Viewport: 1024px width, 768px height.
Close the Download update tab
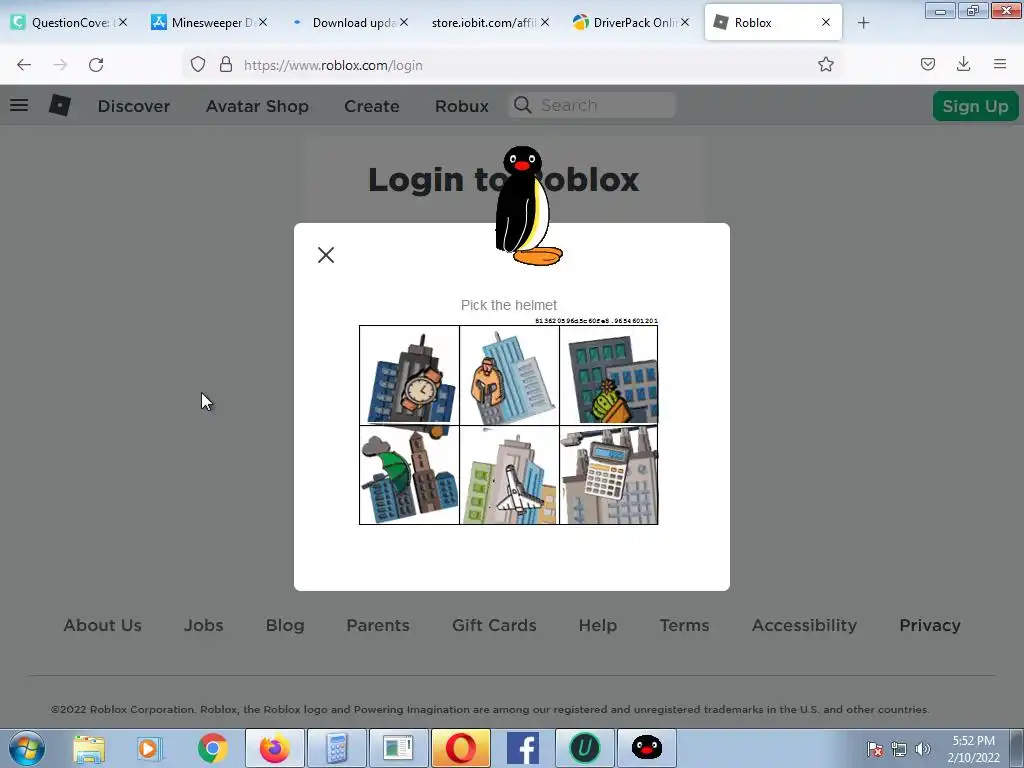click(404, 22)
